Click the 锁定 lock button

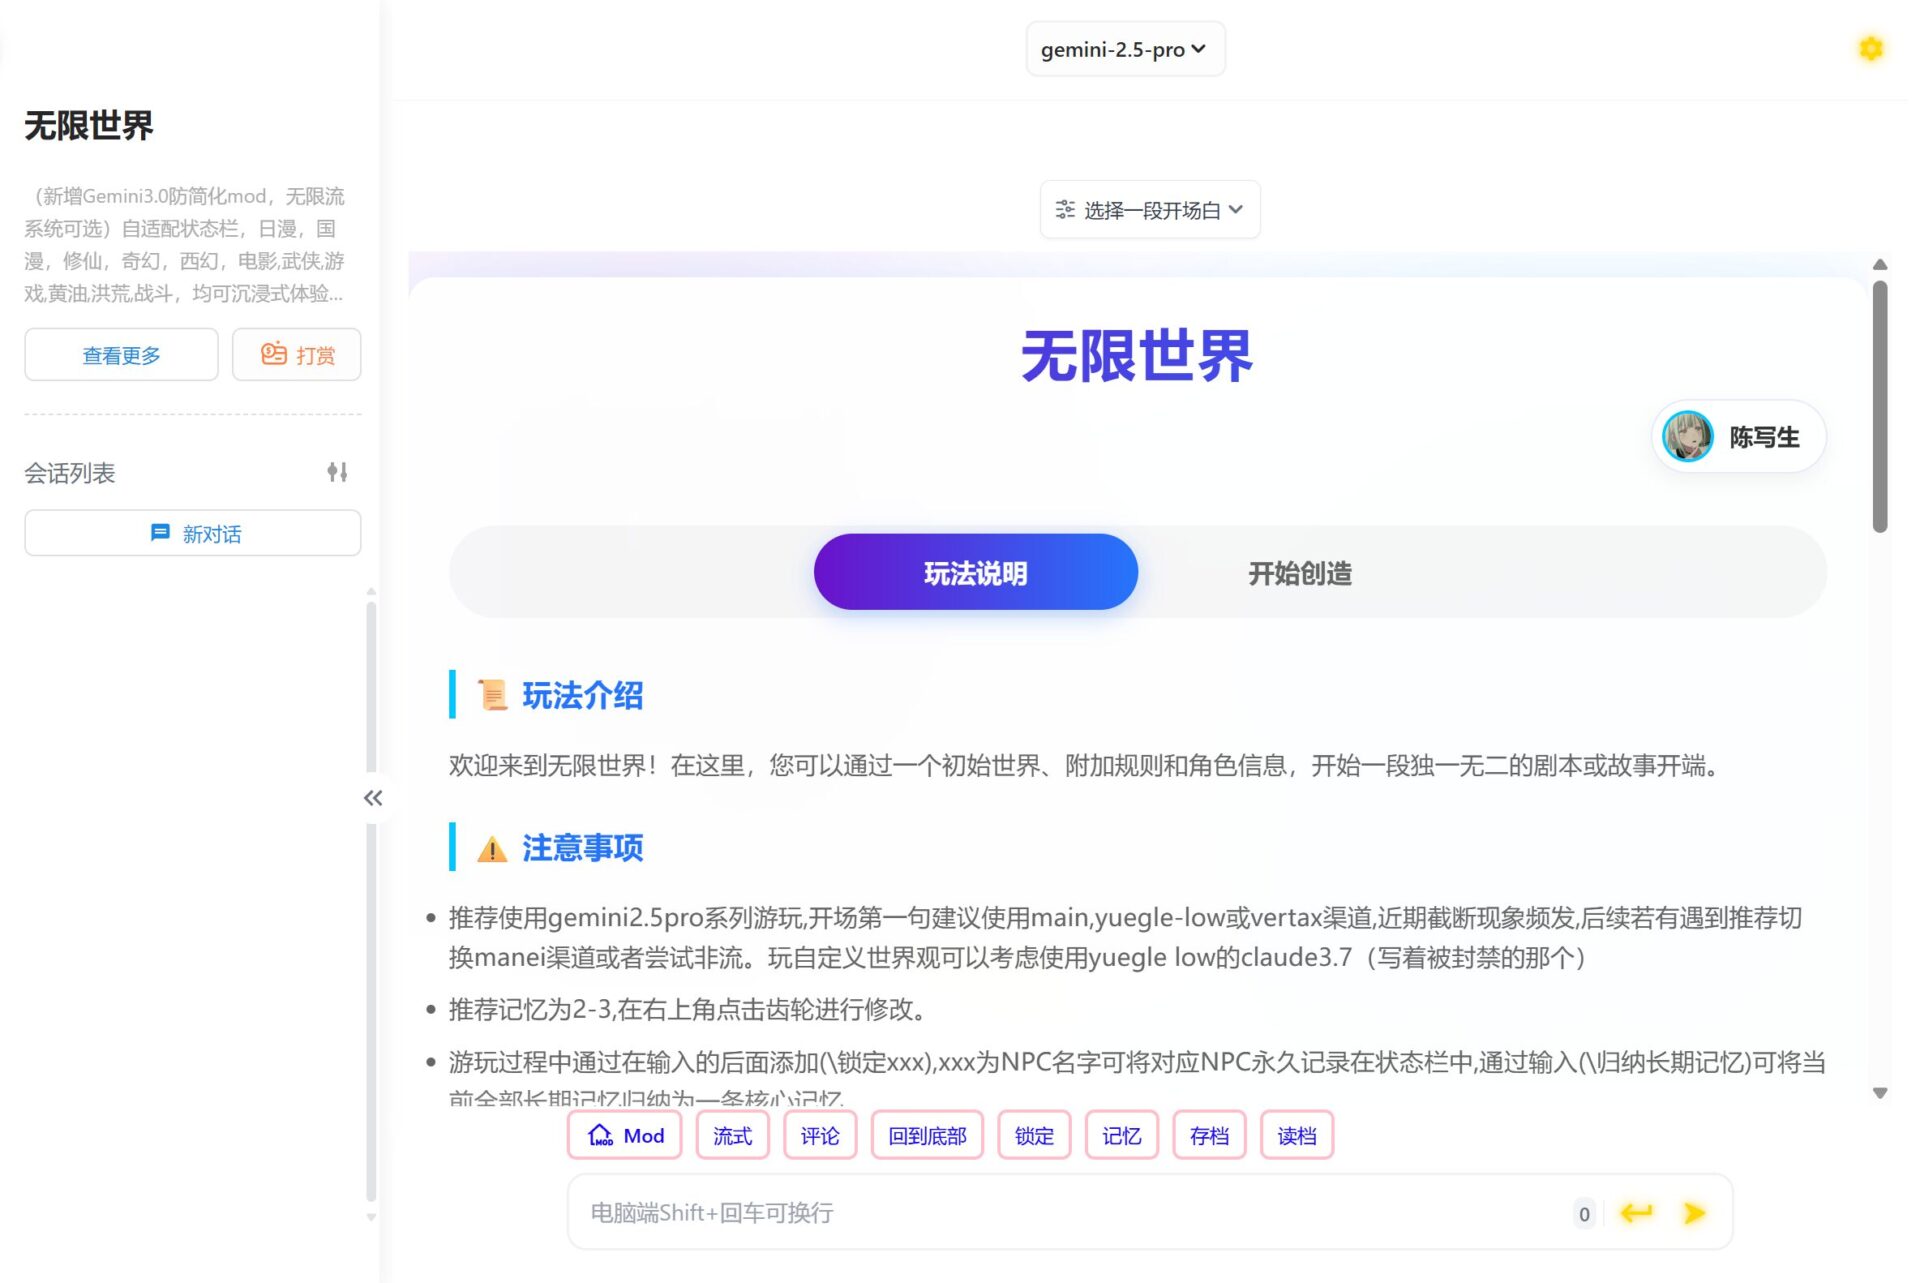[x=1034, y=1135]
